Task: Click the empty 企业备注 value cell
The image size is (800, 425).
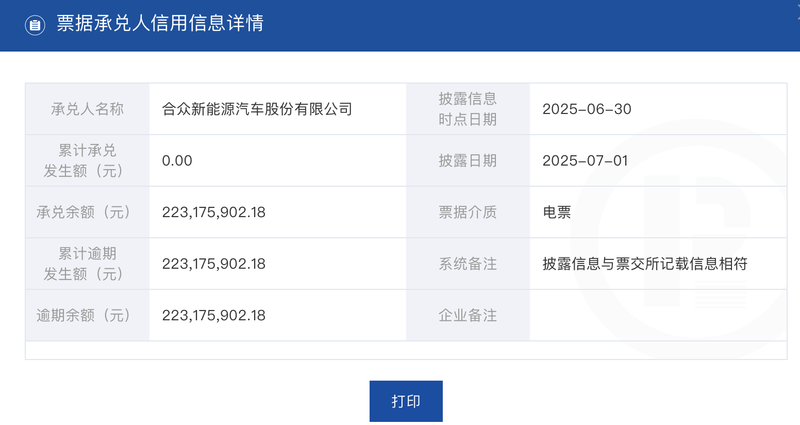Action: coord(658,315)
